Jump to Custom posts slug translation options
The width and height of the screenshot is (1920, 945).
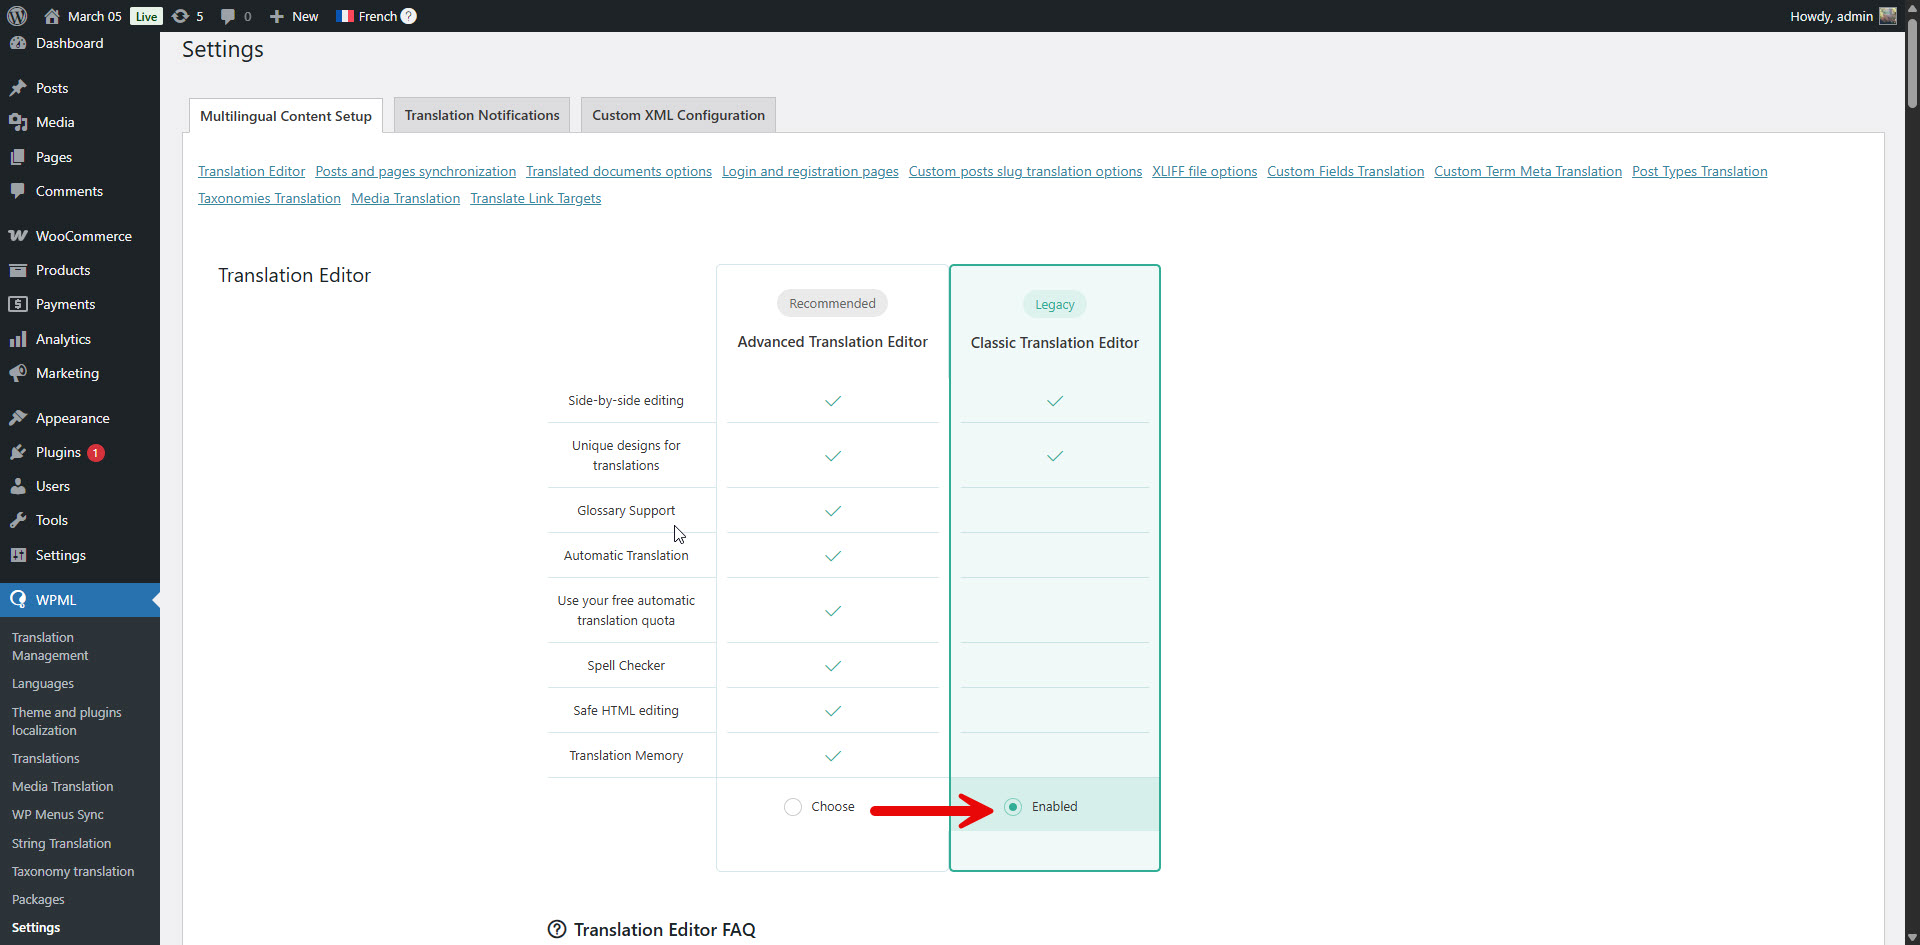coord(1025,172)
